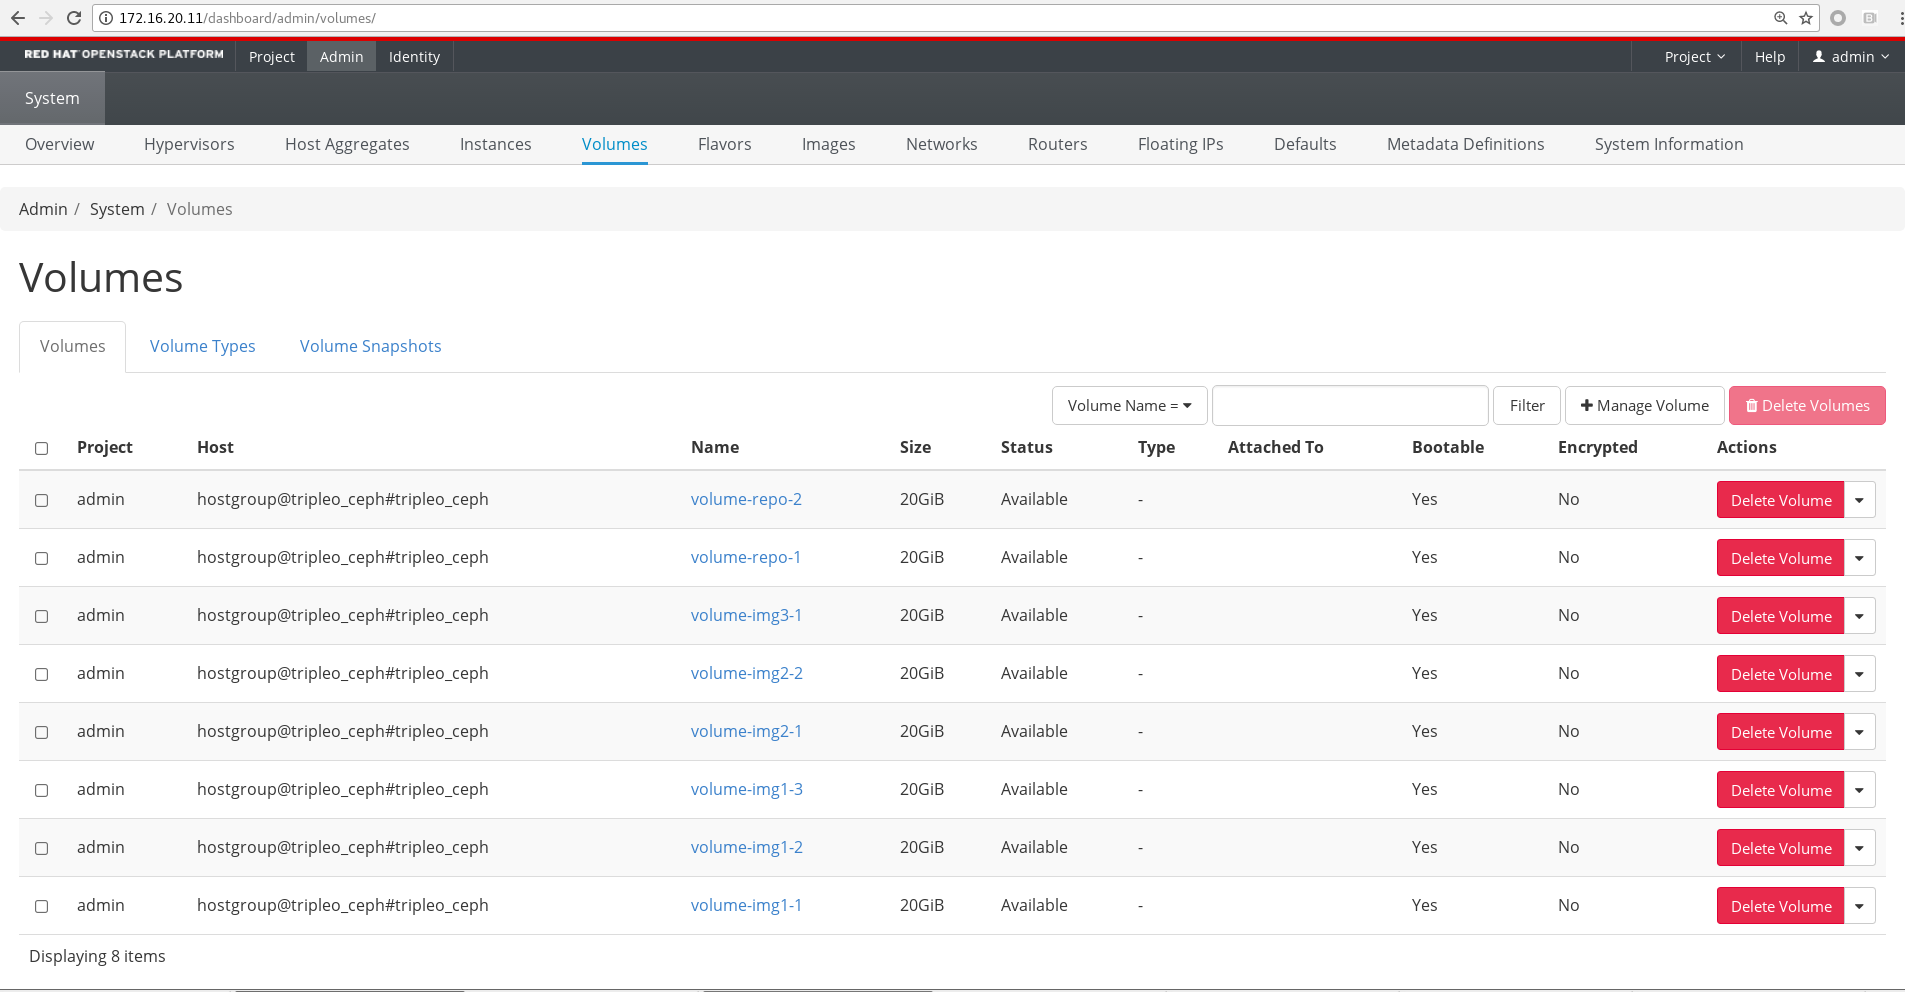Go back using the browser back arrow
Image resolution: width=1905 pixels, height=992 pixels.
pyautogui.click(x=17, y=18)
